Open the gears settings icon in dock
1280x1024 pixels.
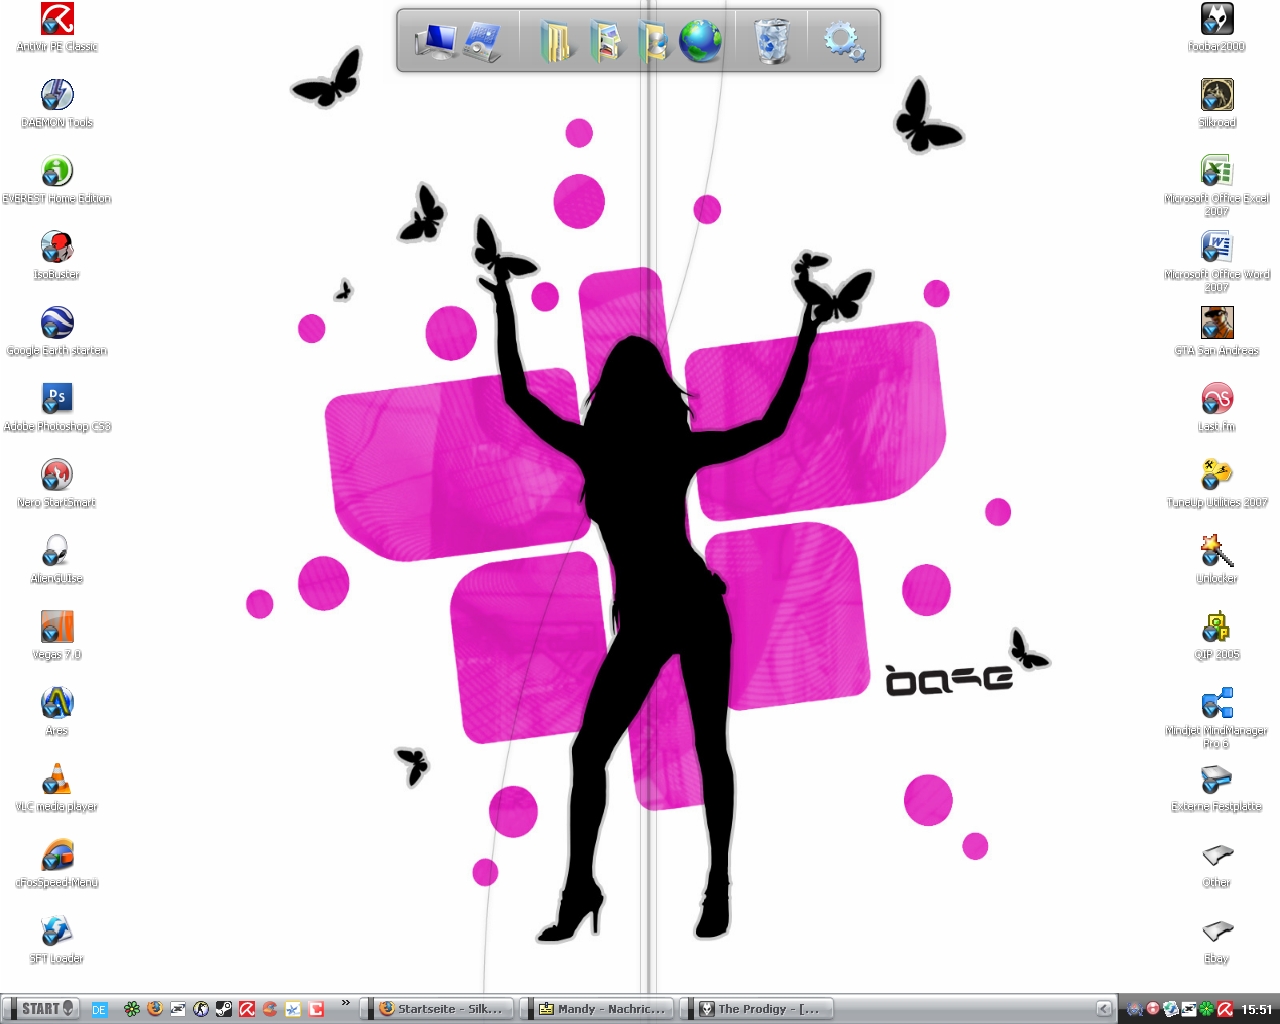point(843,42)
